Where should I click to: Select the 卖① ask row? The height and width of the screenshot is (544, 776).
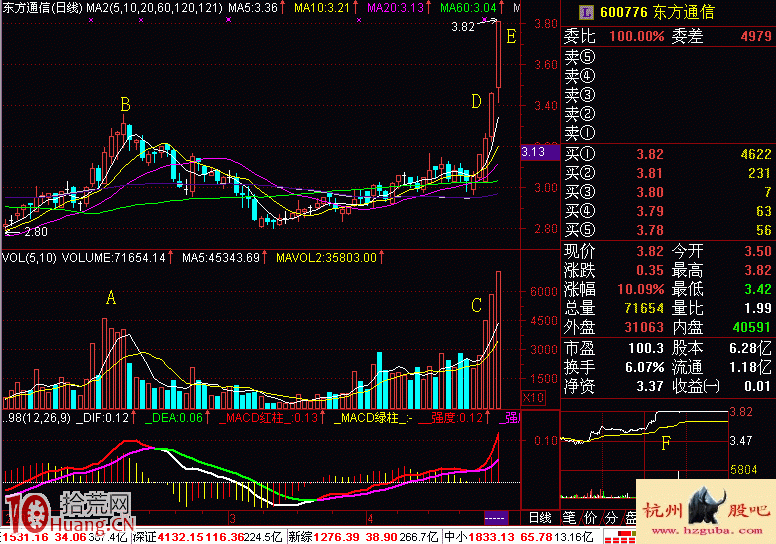click(668, 133)
